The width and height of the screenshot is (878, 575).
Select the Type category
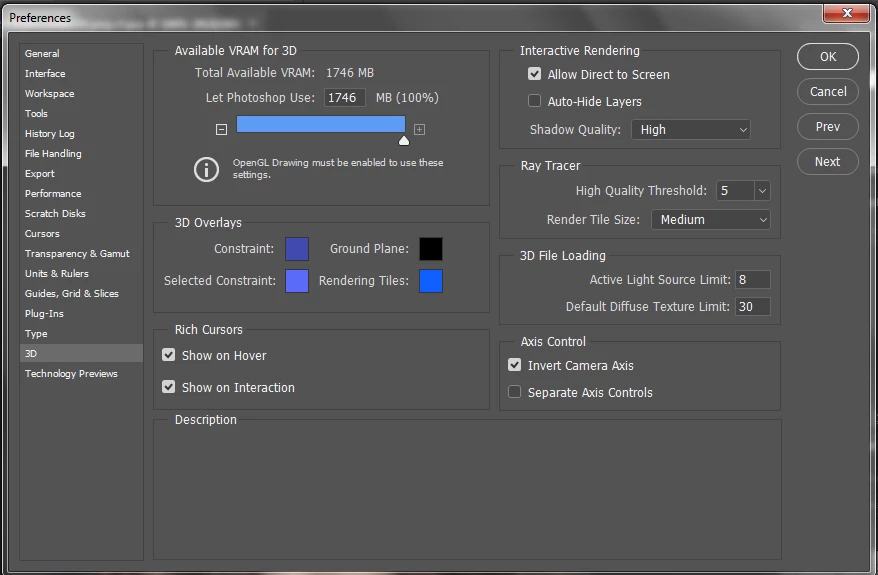(81, 334)
